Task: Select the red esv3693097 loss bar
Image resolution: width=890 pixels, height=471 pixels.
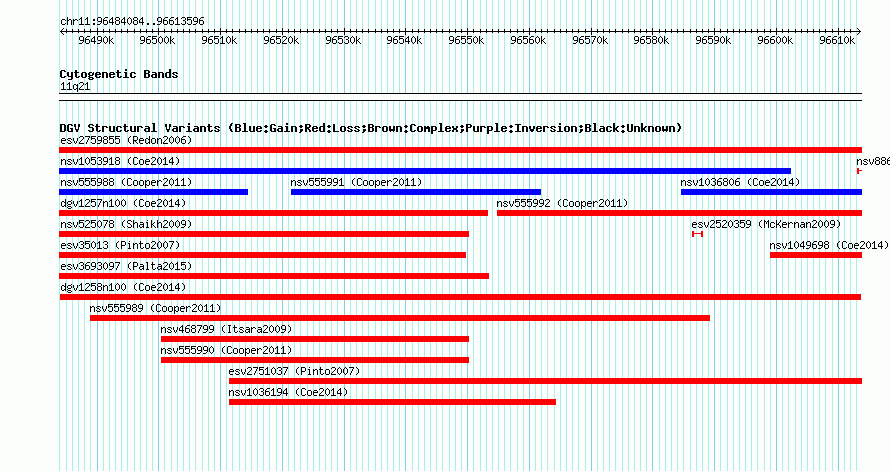Action: click(x=274, y=276)
